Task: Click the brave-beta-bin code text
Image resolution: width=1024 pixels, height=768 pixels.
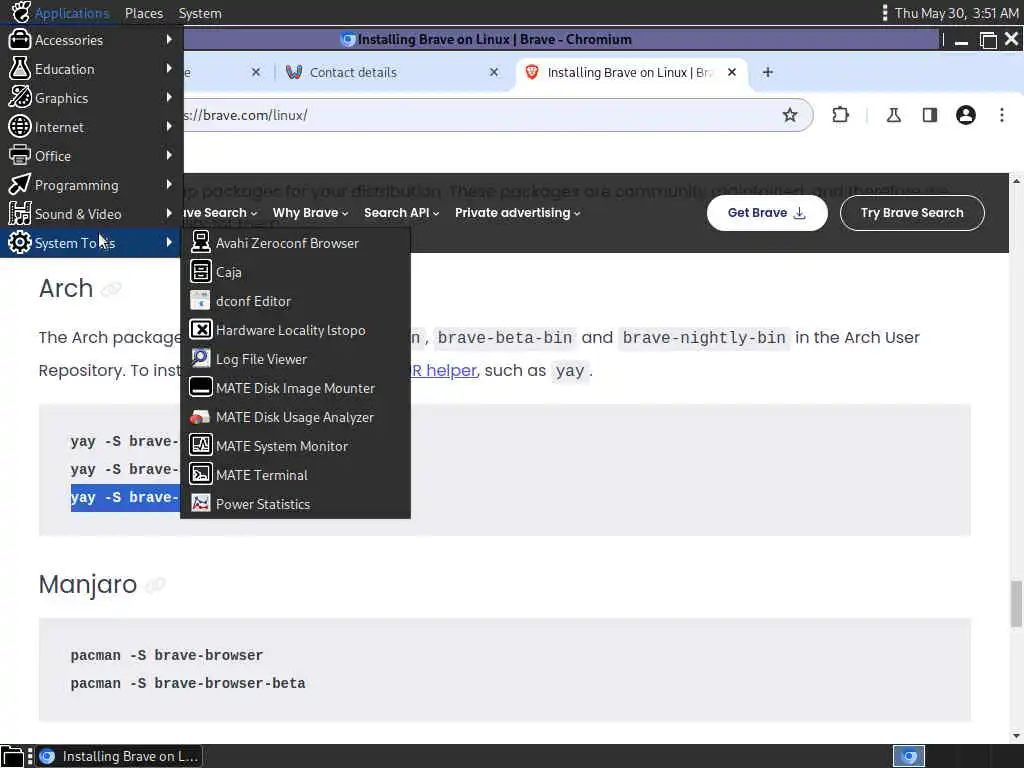Action: [505, 338]
